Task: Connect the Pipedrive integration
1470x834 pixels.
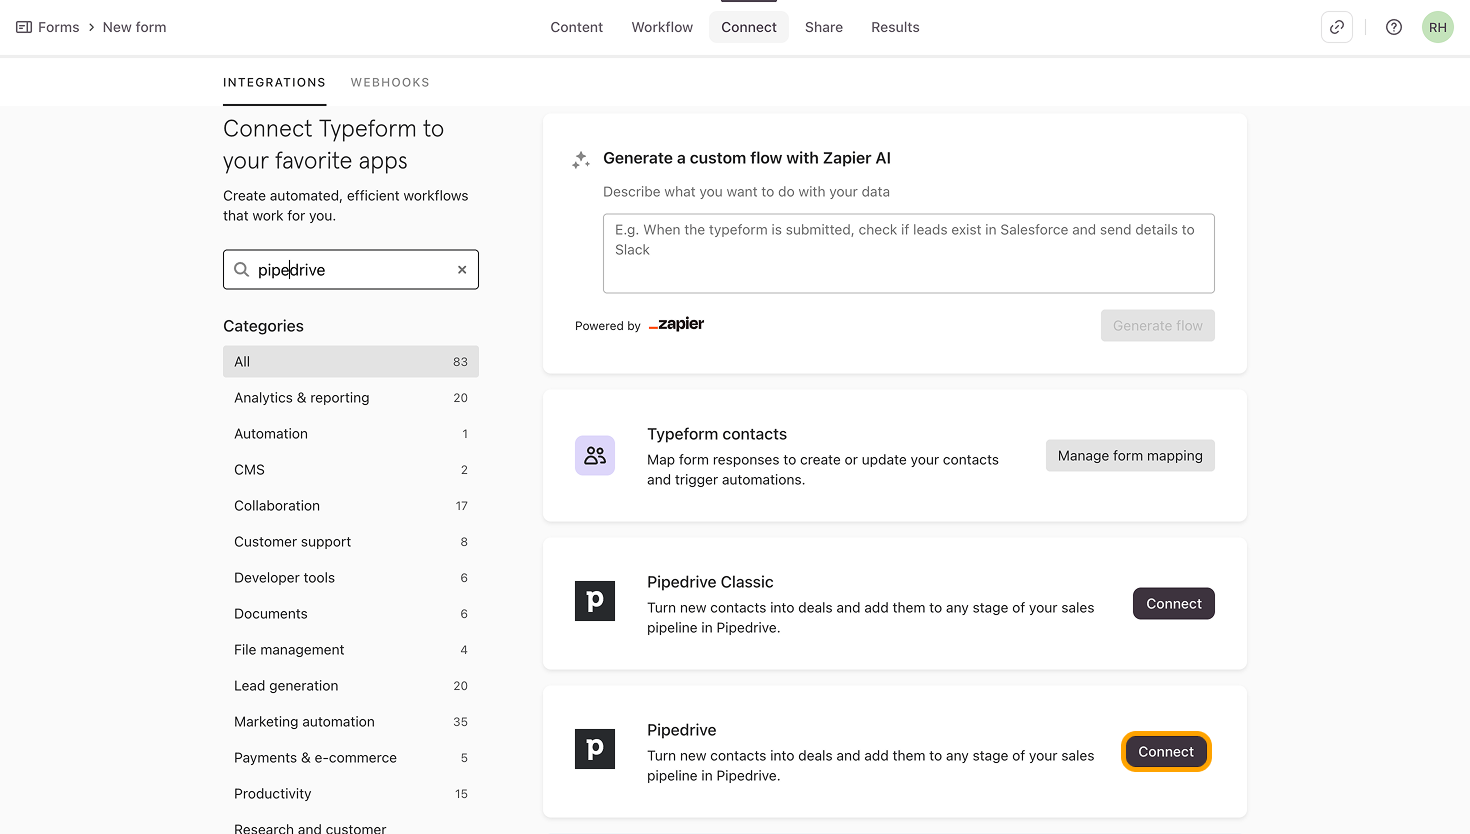Action: pyautogui.click(x=1166, y=752)
